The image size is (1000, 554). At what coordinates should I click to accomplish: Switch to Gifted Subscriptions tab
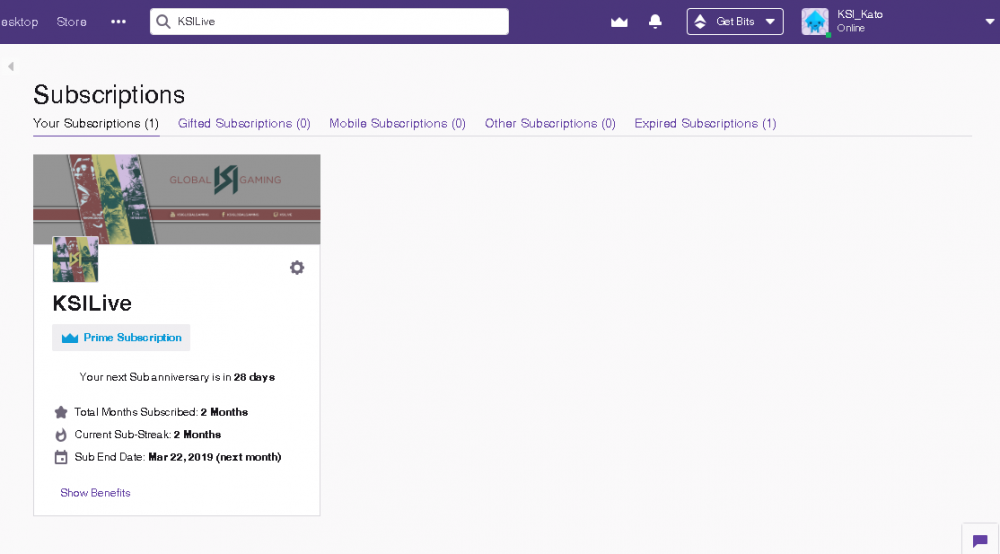coord(244,124)
